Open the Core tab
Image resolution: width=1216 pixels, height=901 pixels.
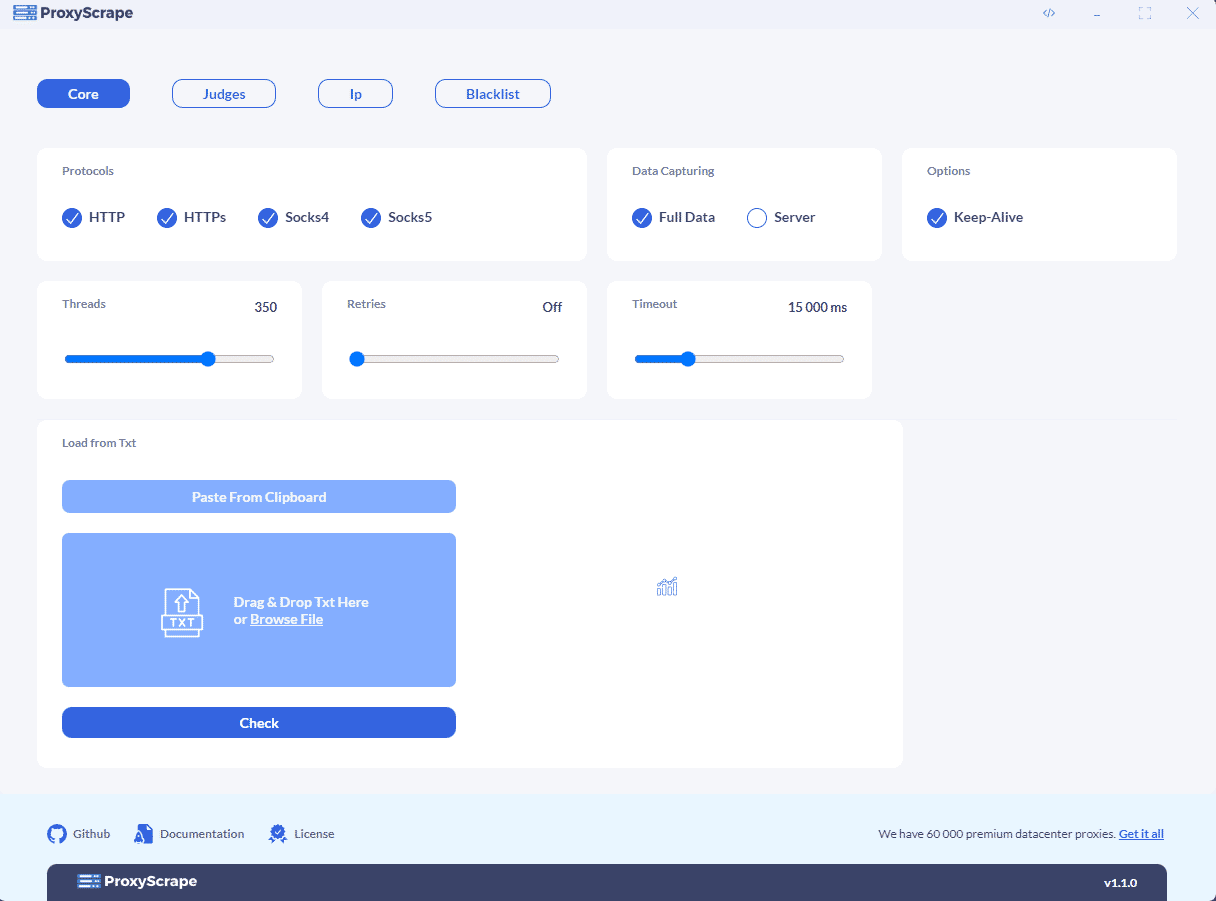pos(83,94)
